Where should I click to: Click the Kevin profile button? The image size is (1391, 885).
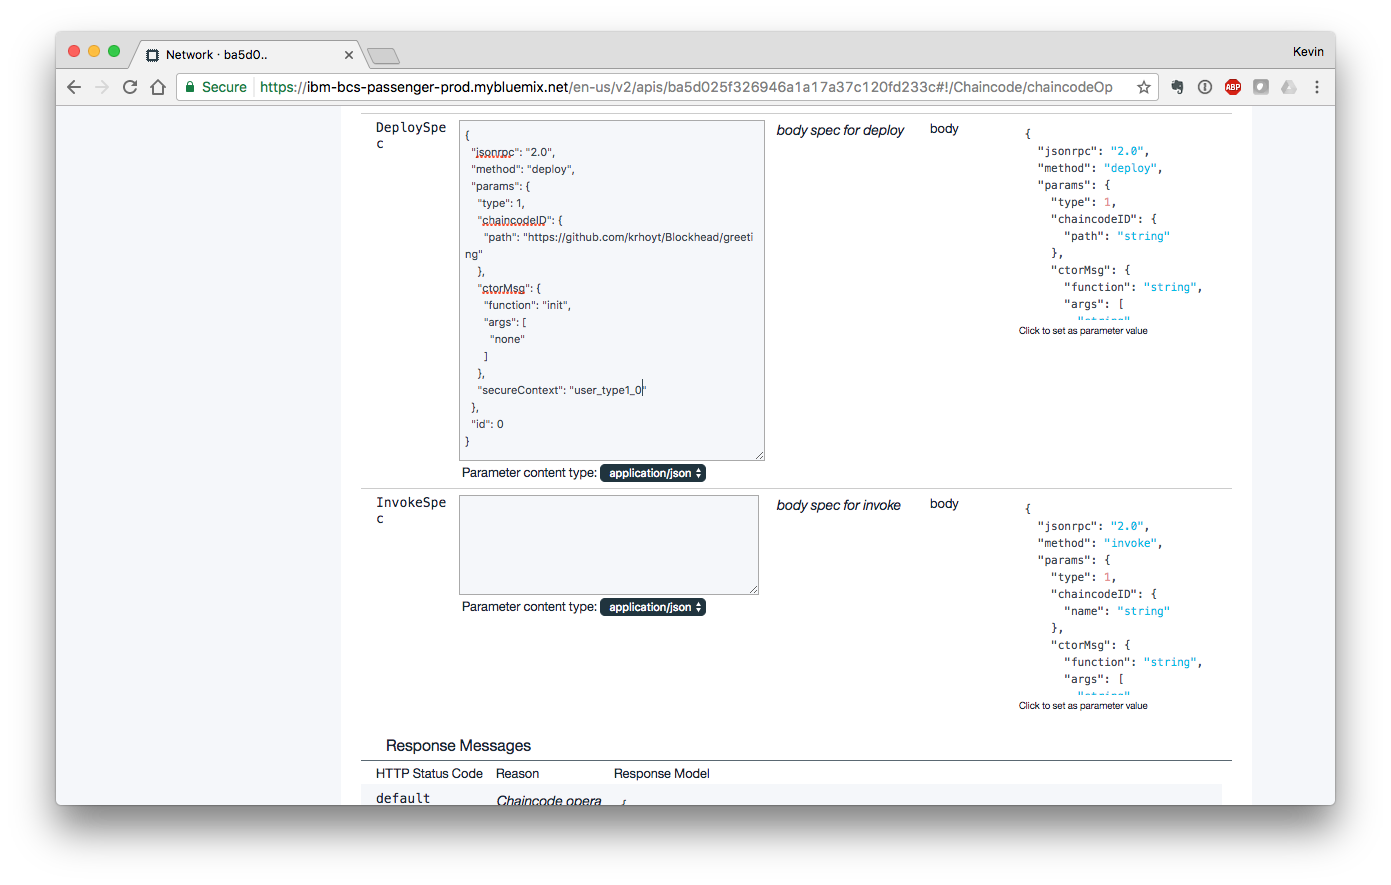click(x=1308, y=52)
